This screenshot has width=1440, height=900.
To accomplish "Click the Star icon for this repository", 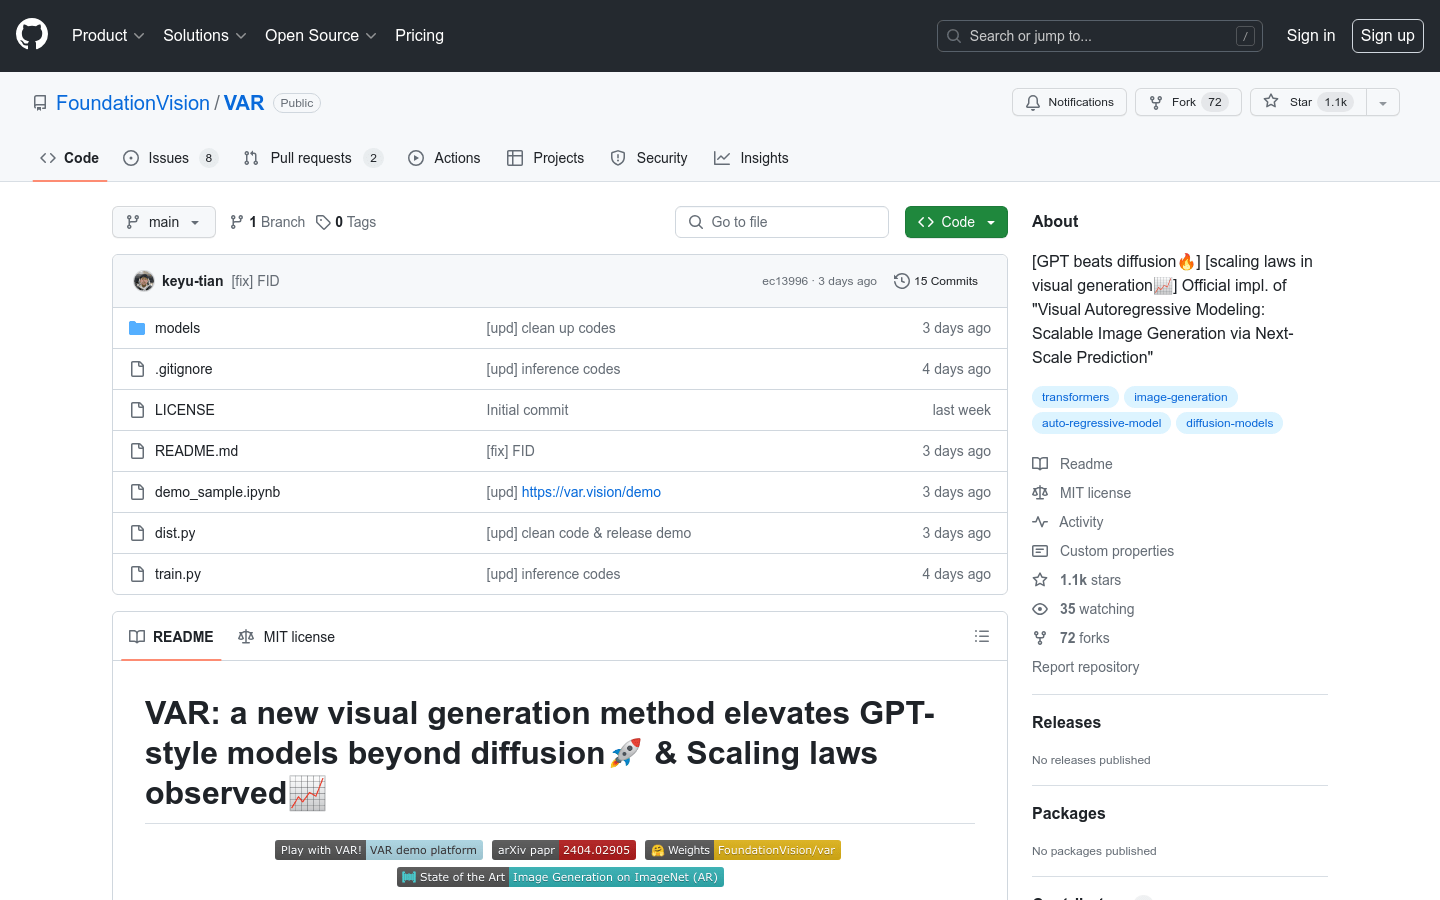I will tap(1271, 101).
